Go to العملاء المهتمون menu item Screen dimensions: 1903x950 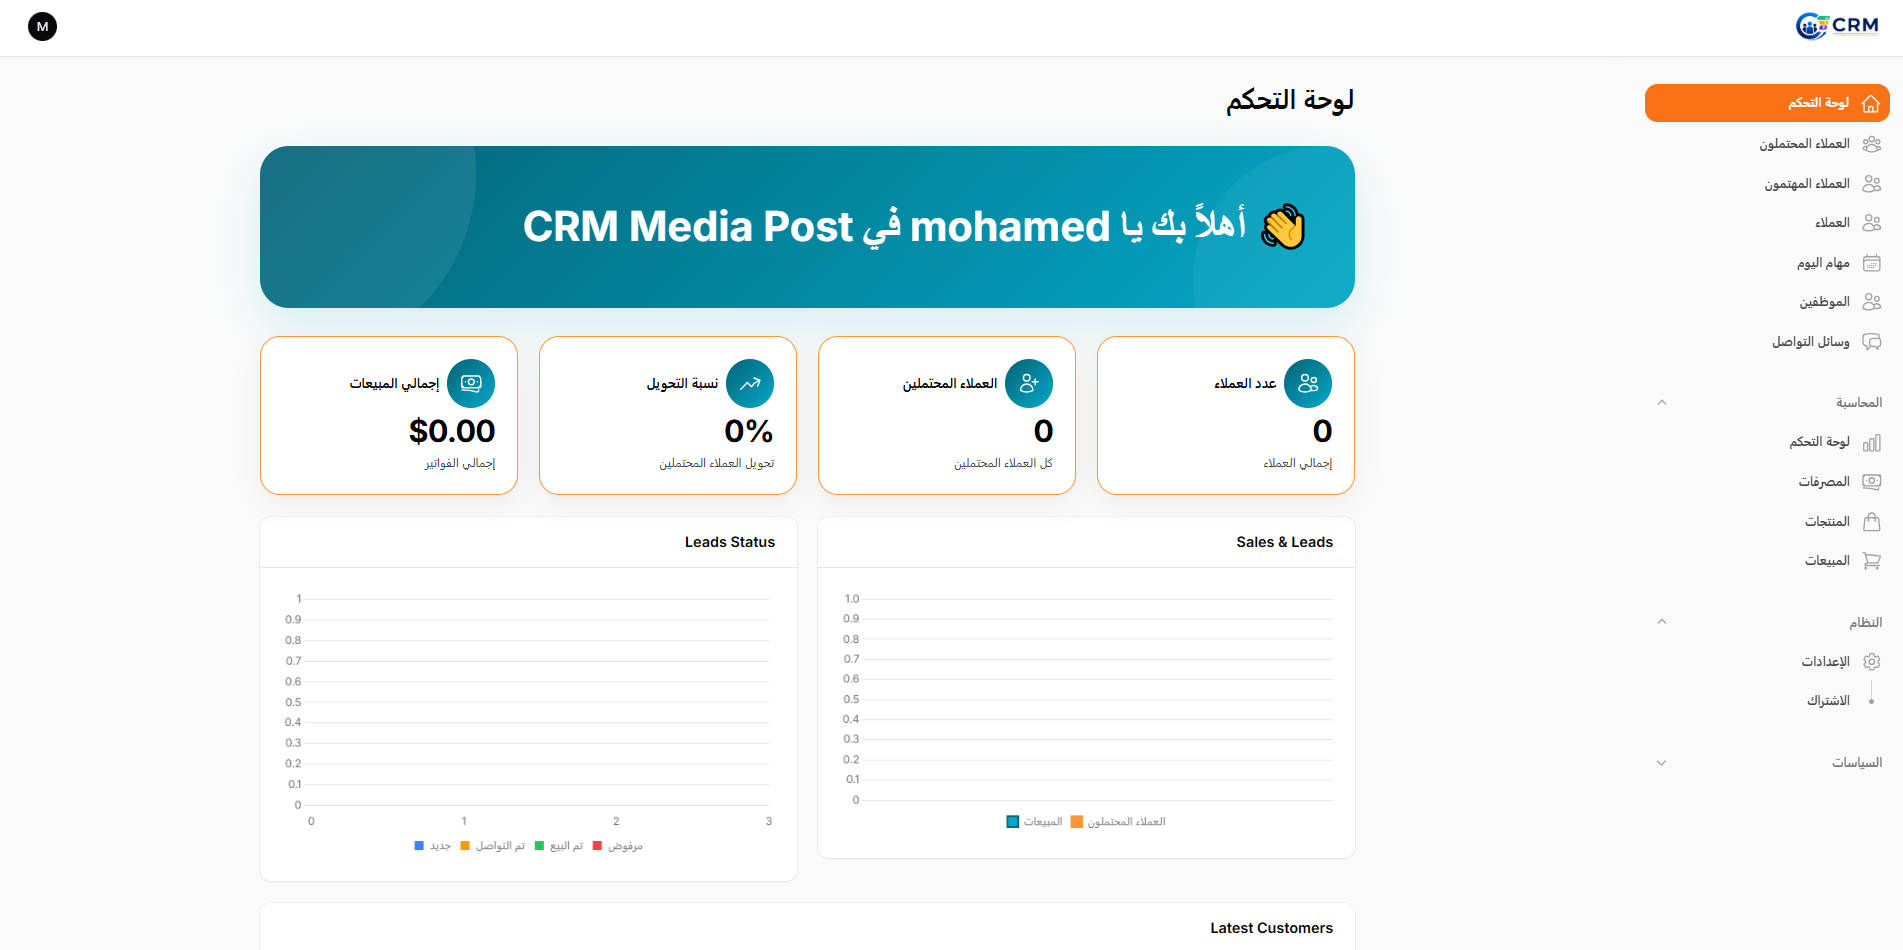tap(1767, 184)
